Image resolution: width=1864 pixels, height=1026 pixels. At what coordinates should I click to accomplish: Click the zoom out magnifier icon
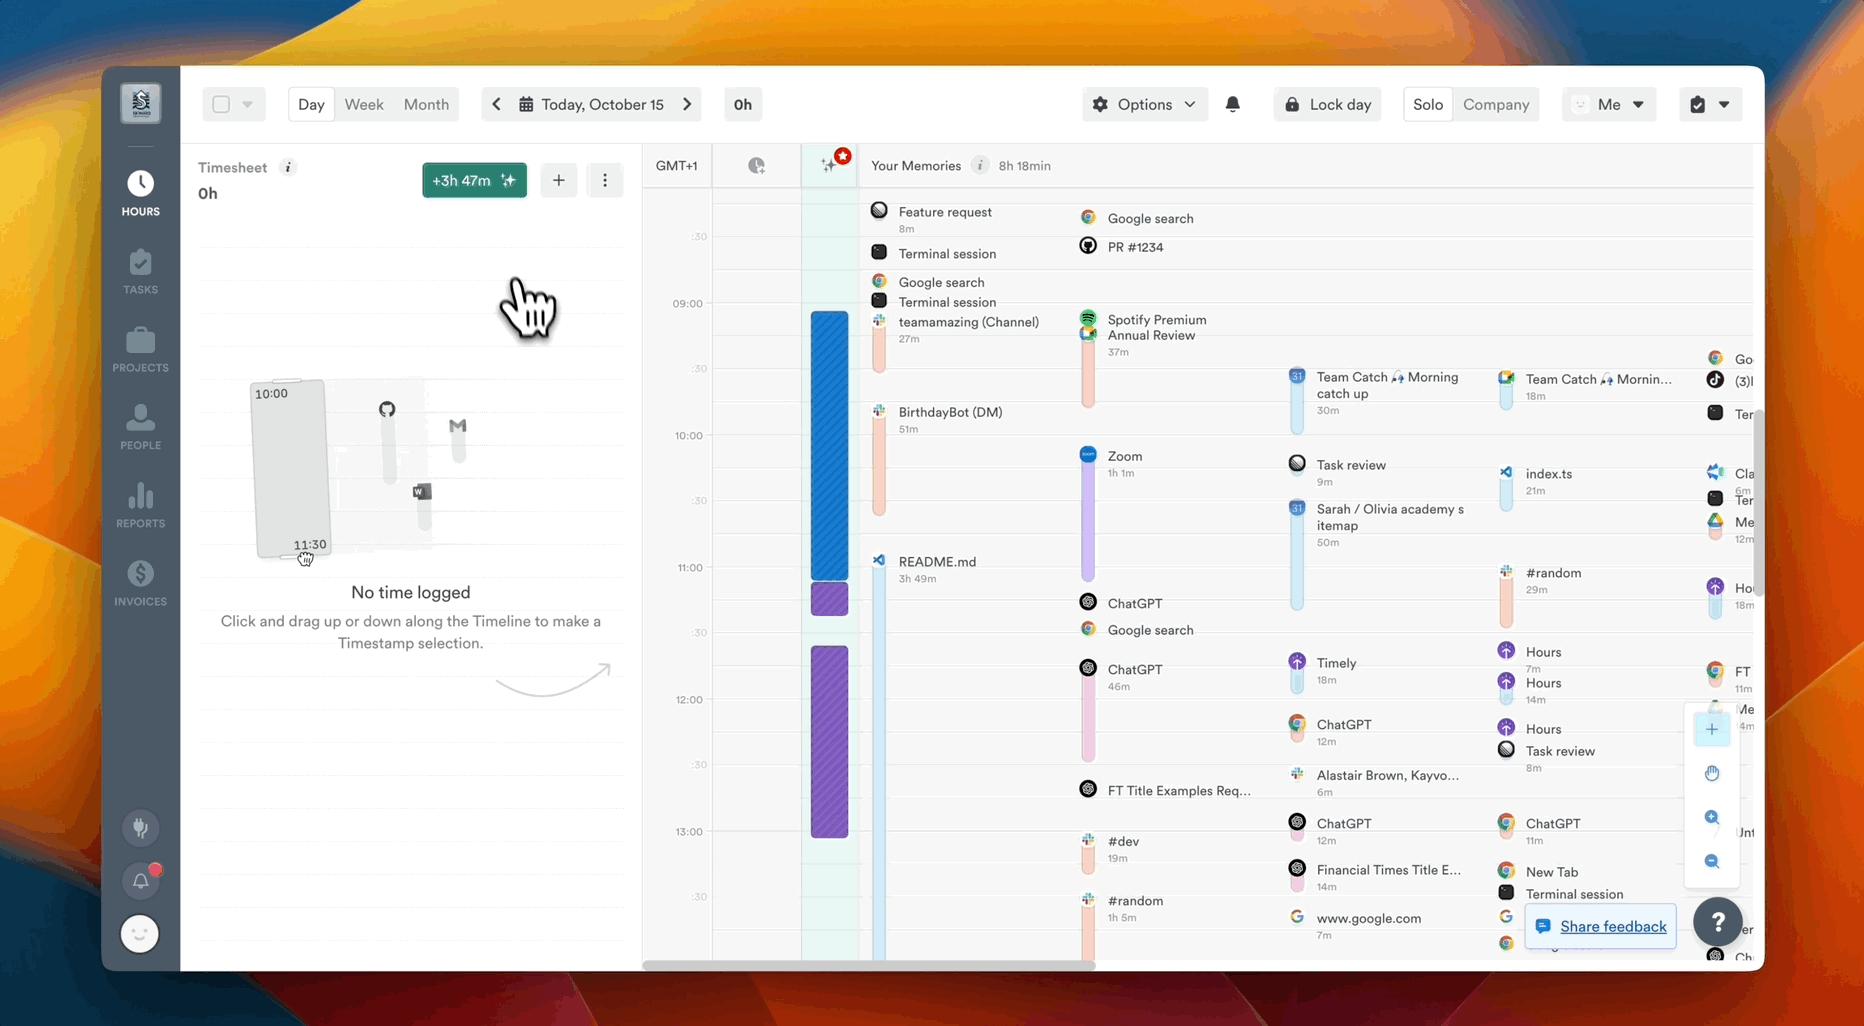[x=1711, y=861]
